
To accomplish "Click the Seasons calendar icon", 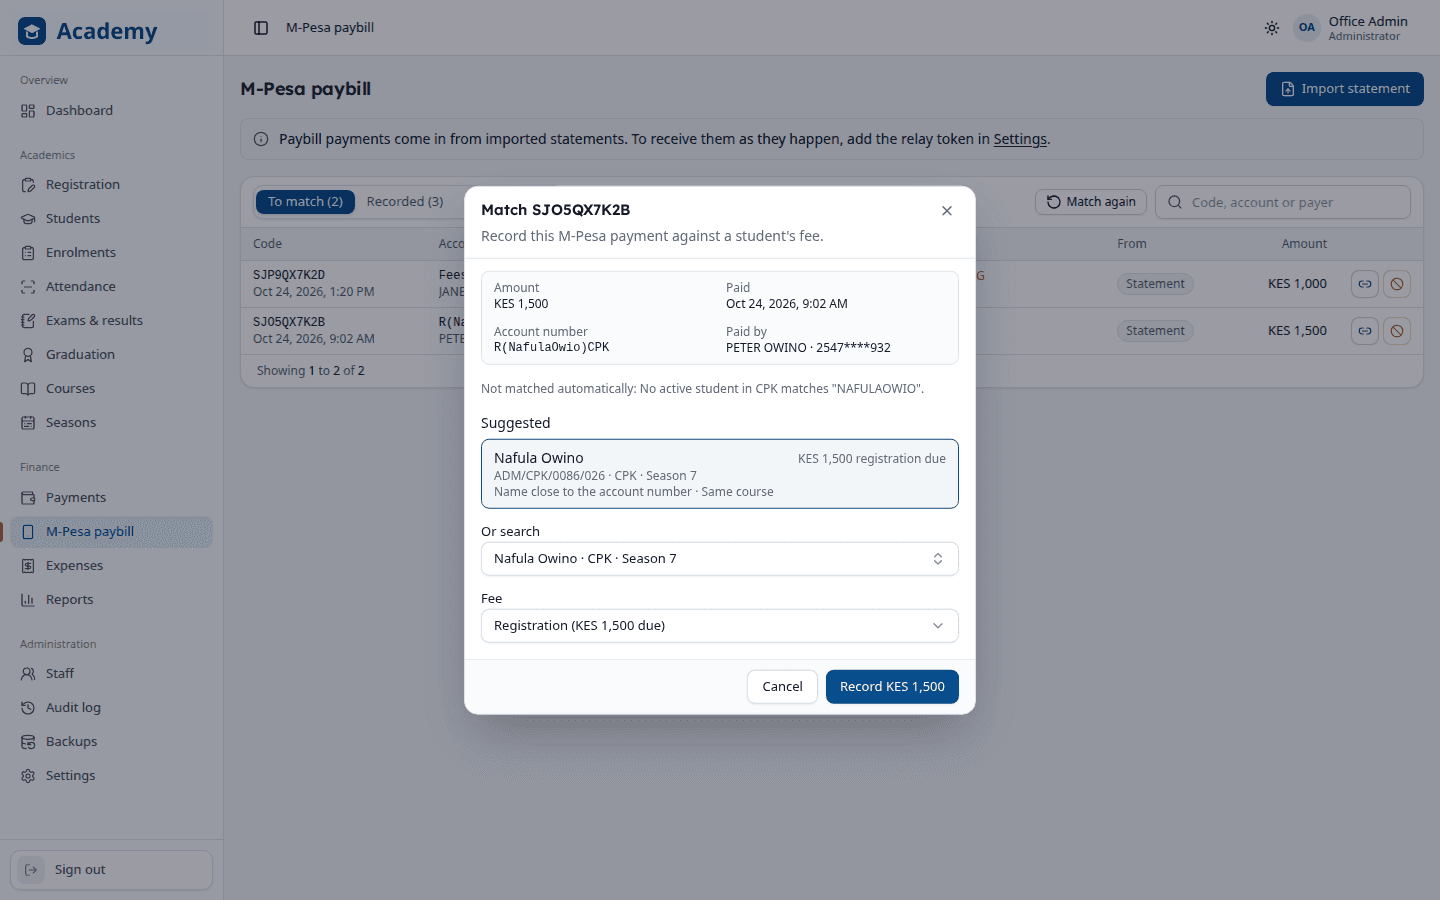I will 28,423.
